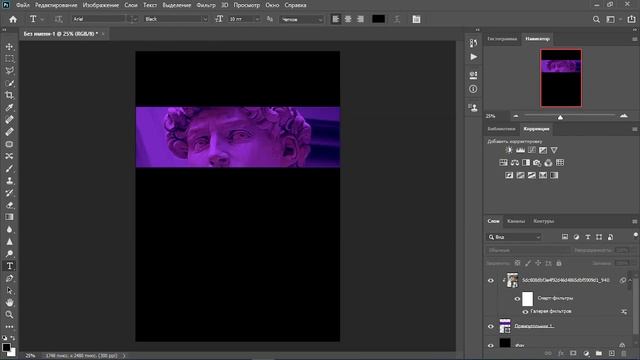Select the Horizontal Type tool

click(x=9, y=266)
